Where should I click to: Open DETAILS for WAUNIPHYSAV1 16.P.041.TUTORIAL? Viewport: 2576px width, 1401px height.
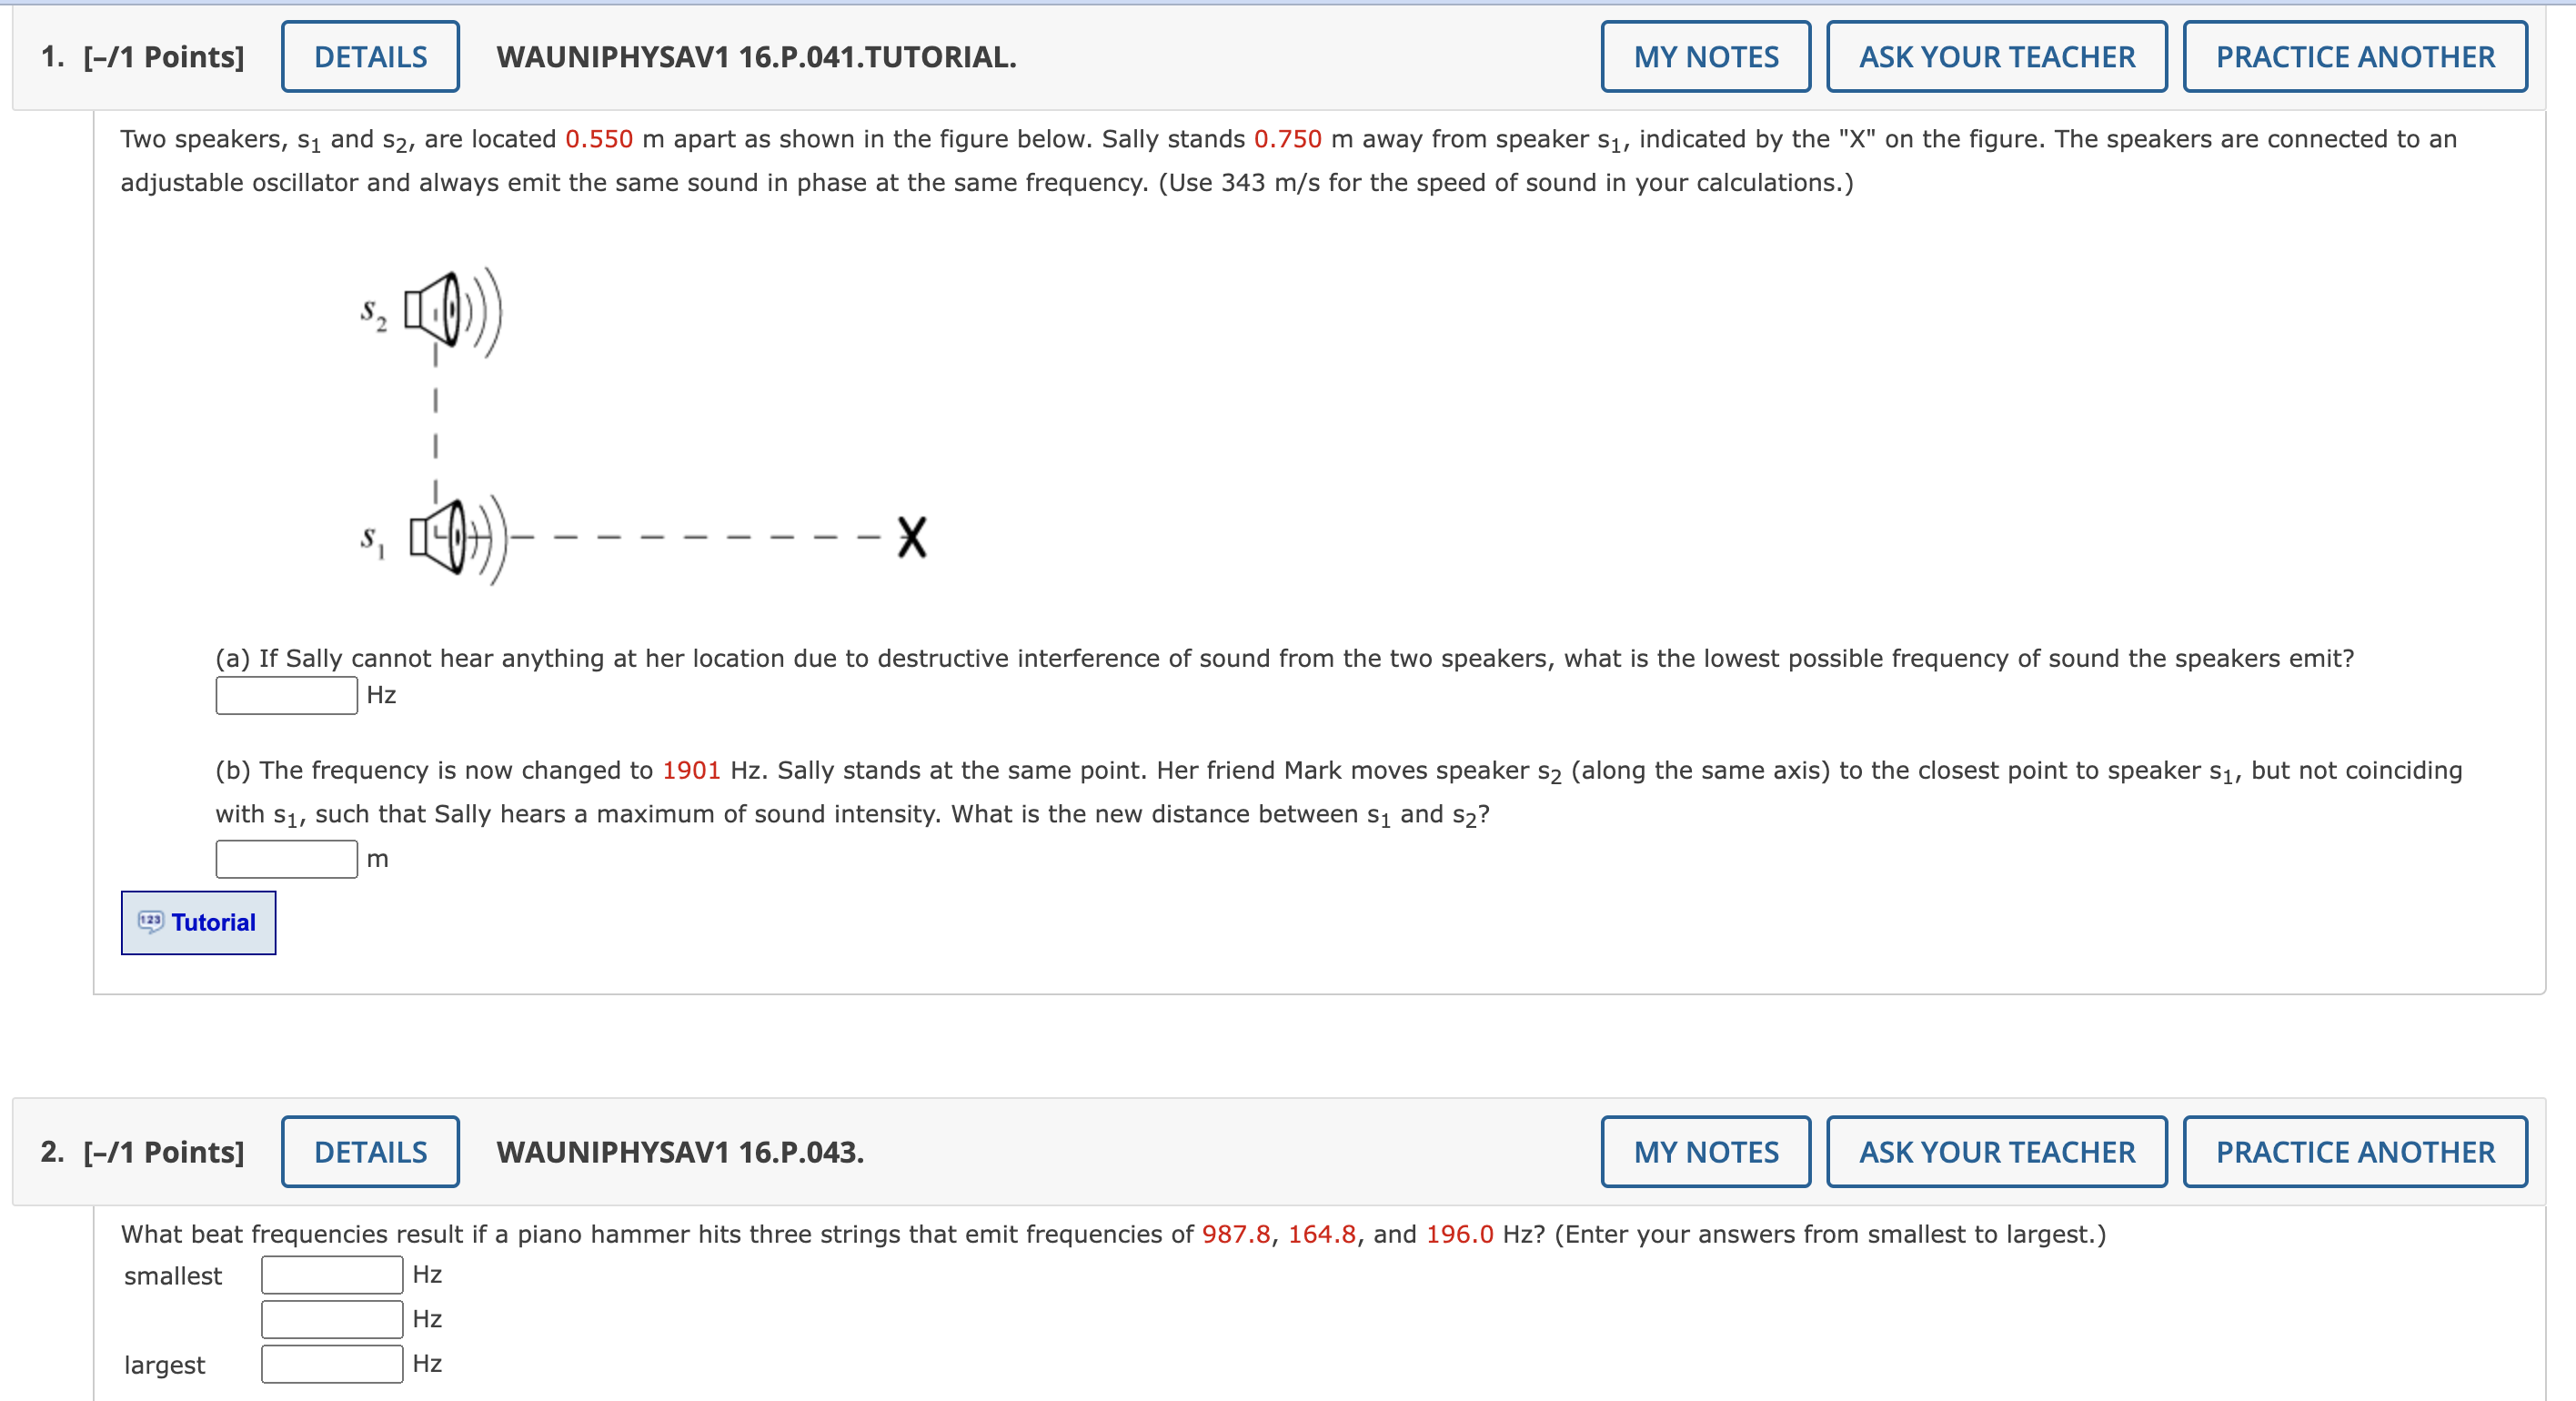coord(369,56)
